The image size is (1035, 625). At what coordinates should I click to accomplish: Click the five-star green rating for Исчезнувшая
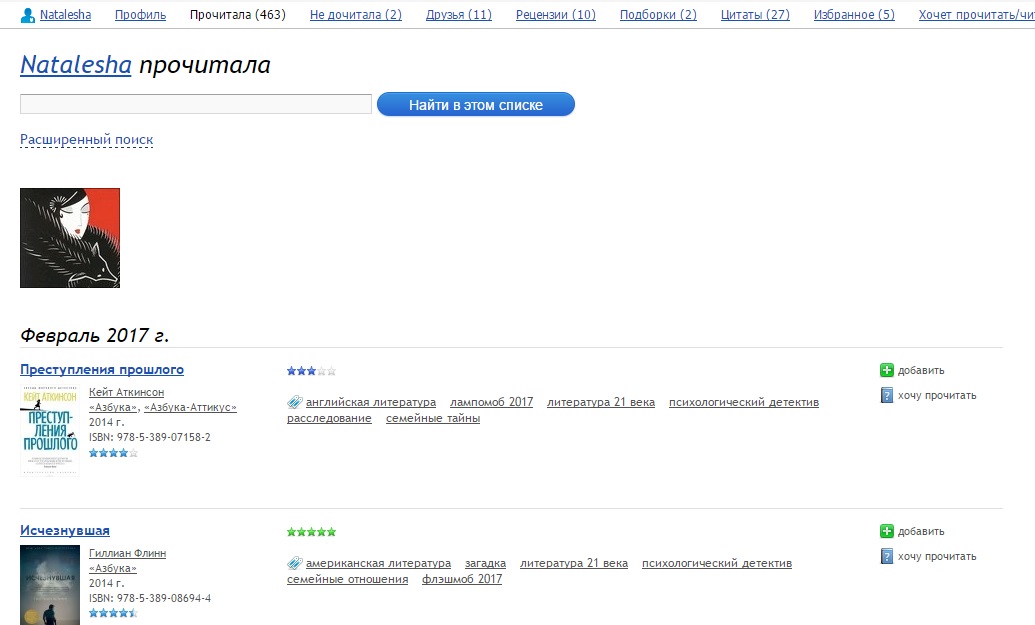[x=312, y=532]
